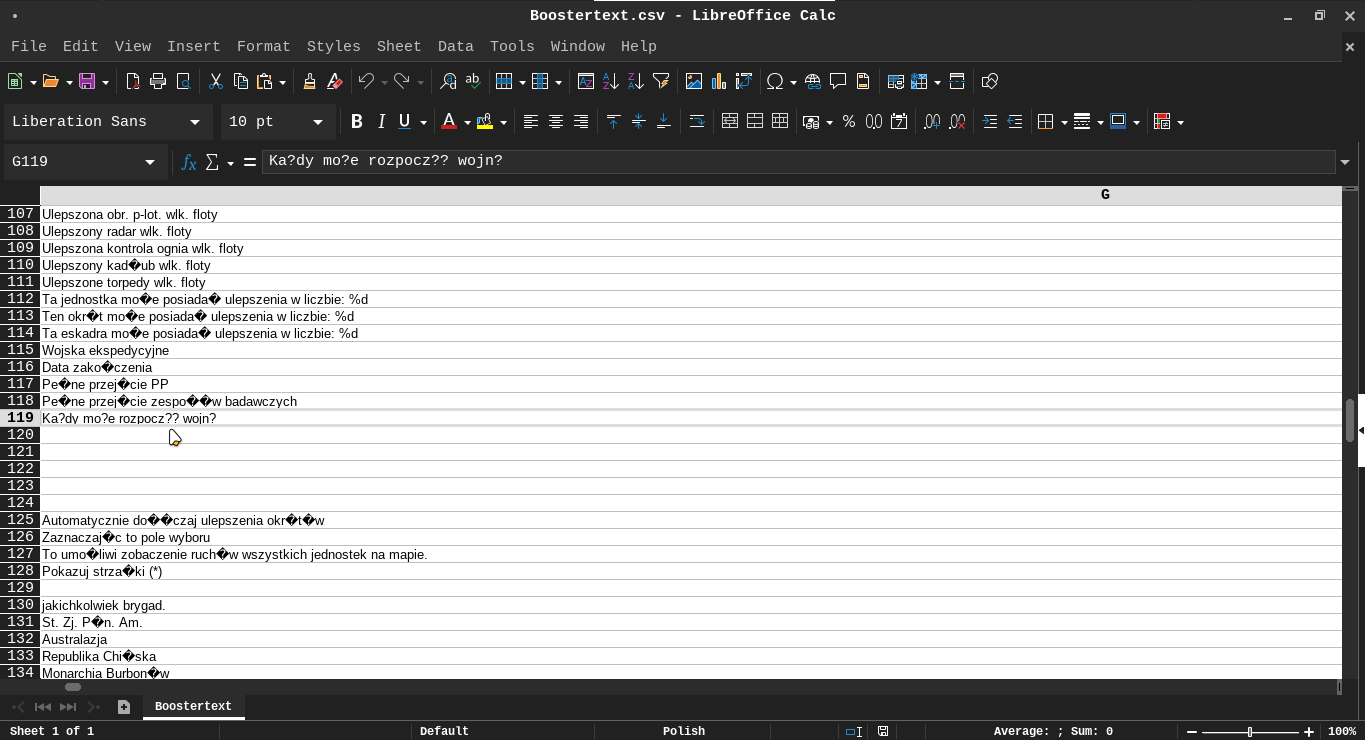
Task: Click the Polish language status field
Action: pos(684,731)
